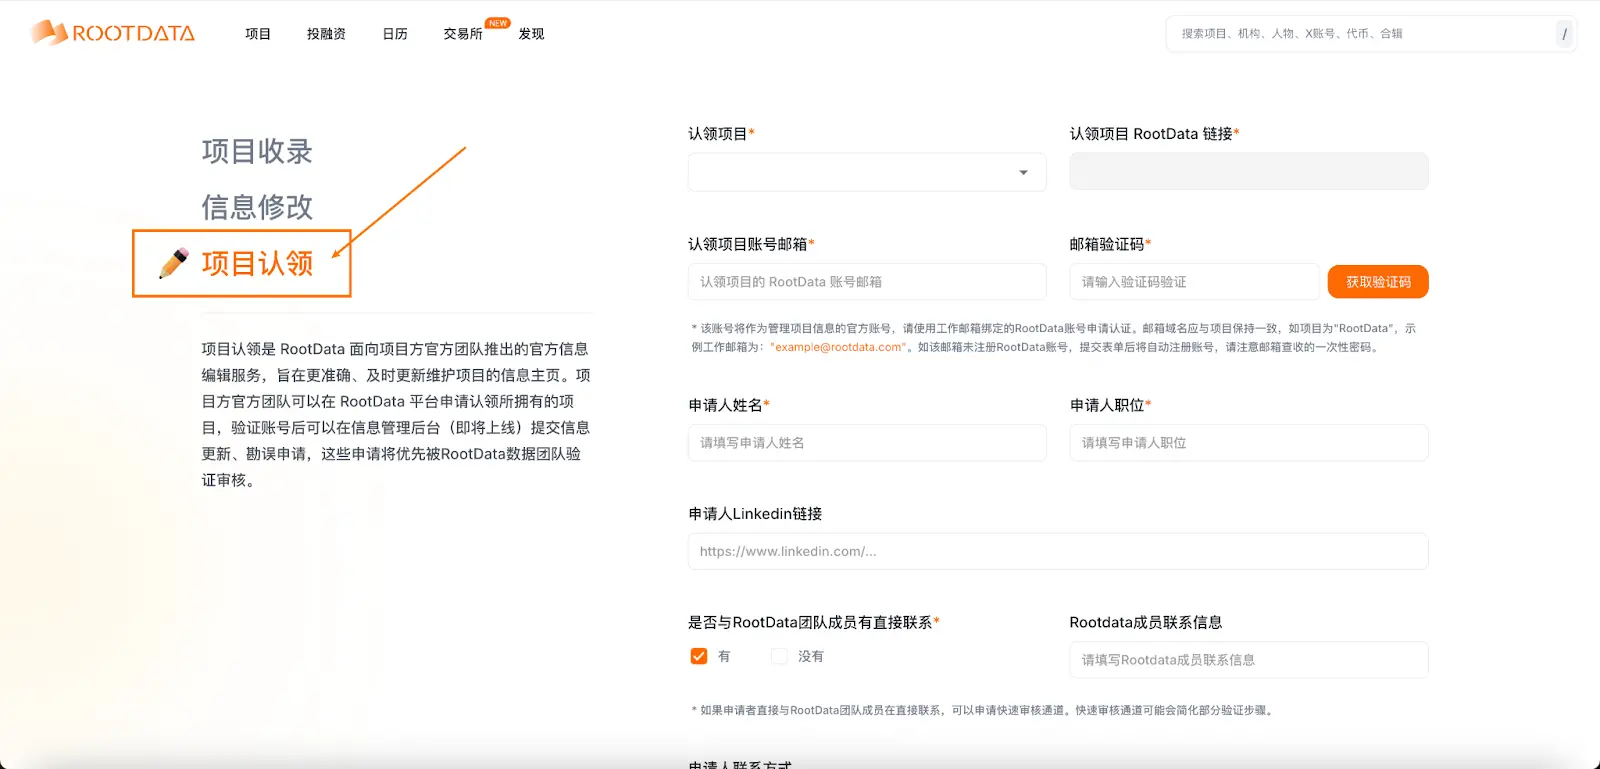1600x769 pixels.
Task: Click the pencil icon beside 项目认领
Action: pos(174,263)
